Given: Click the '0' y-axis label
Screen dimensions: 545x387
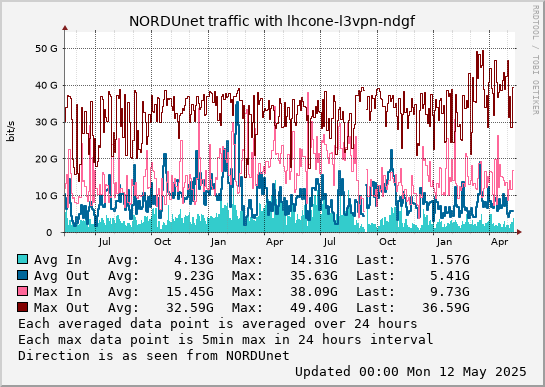Looking at the screenshot, I should tap(49, 232).
